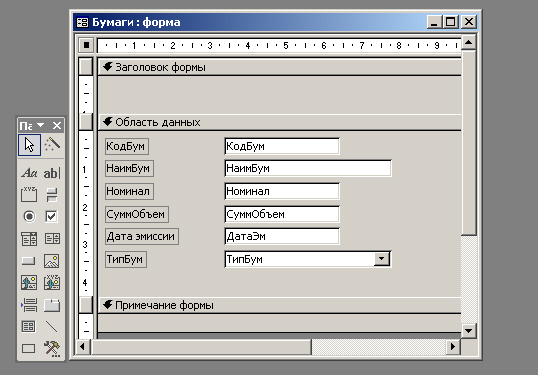Select the СуммОбъем label
This screenshot has height=375, width=538.
[x=137, y=214]
